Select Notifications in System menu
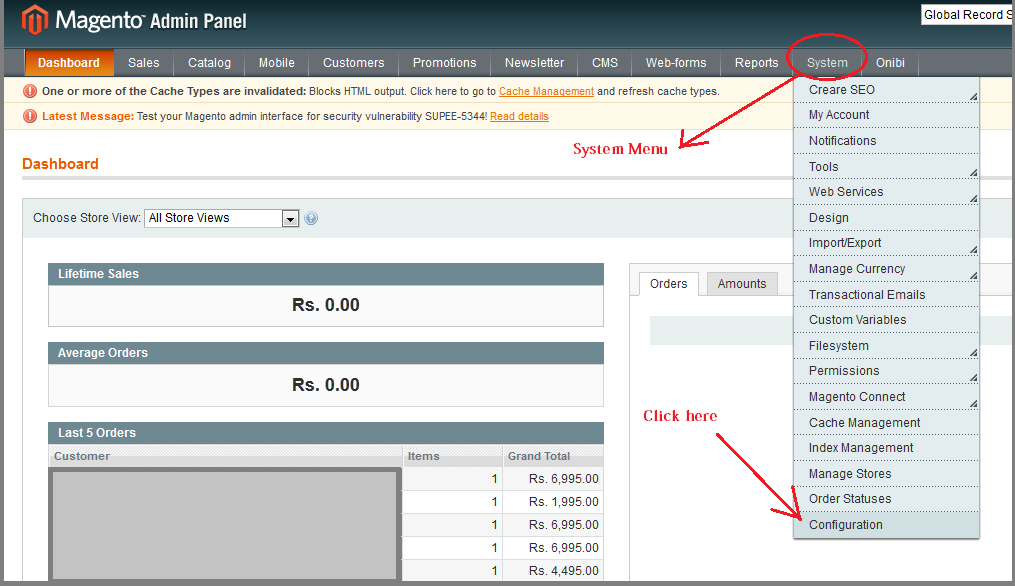1015x586 pixels. 886,141
